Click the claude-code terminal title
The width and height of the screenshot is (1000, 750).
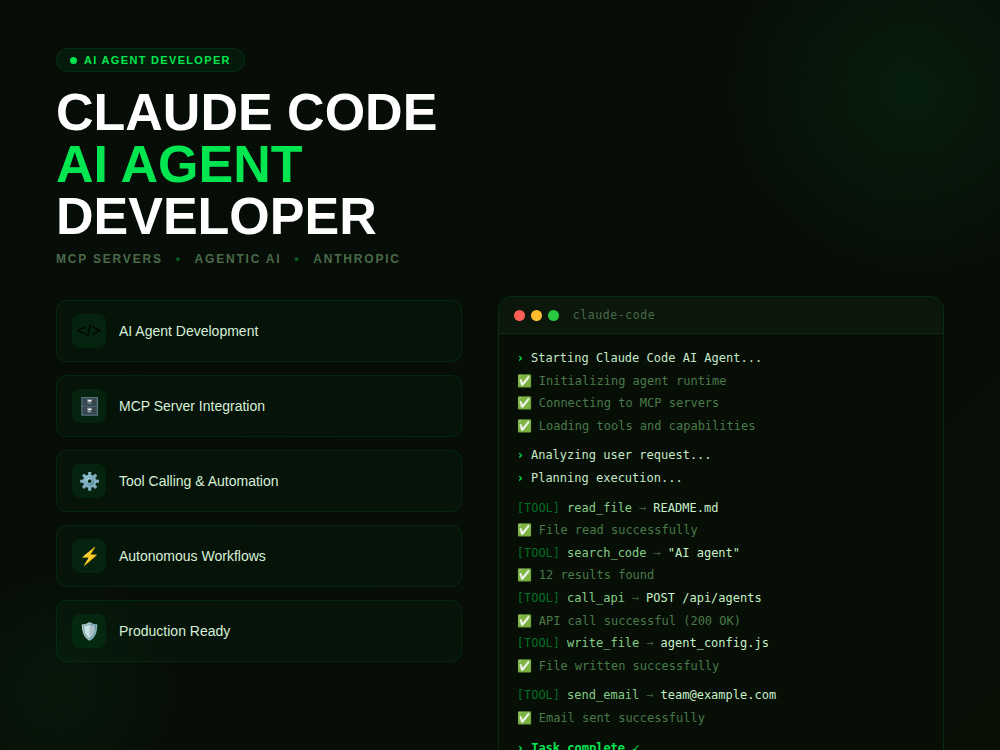[x=614, y=315]
